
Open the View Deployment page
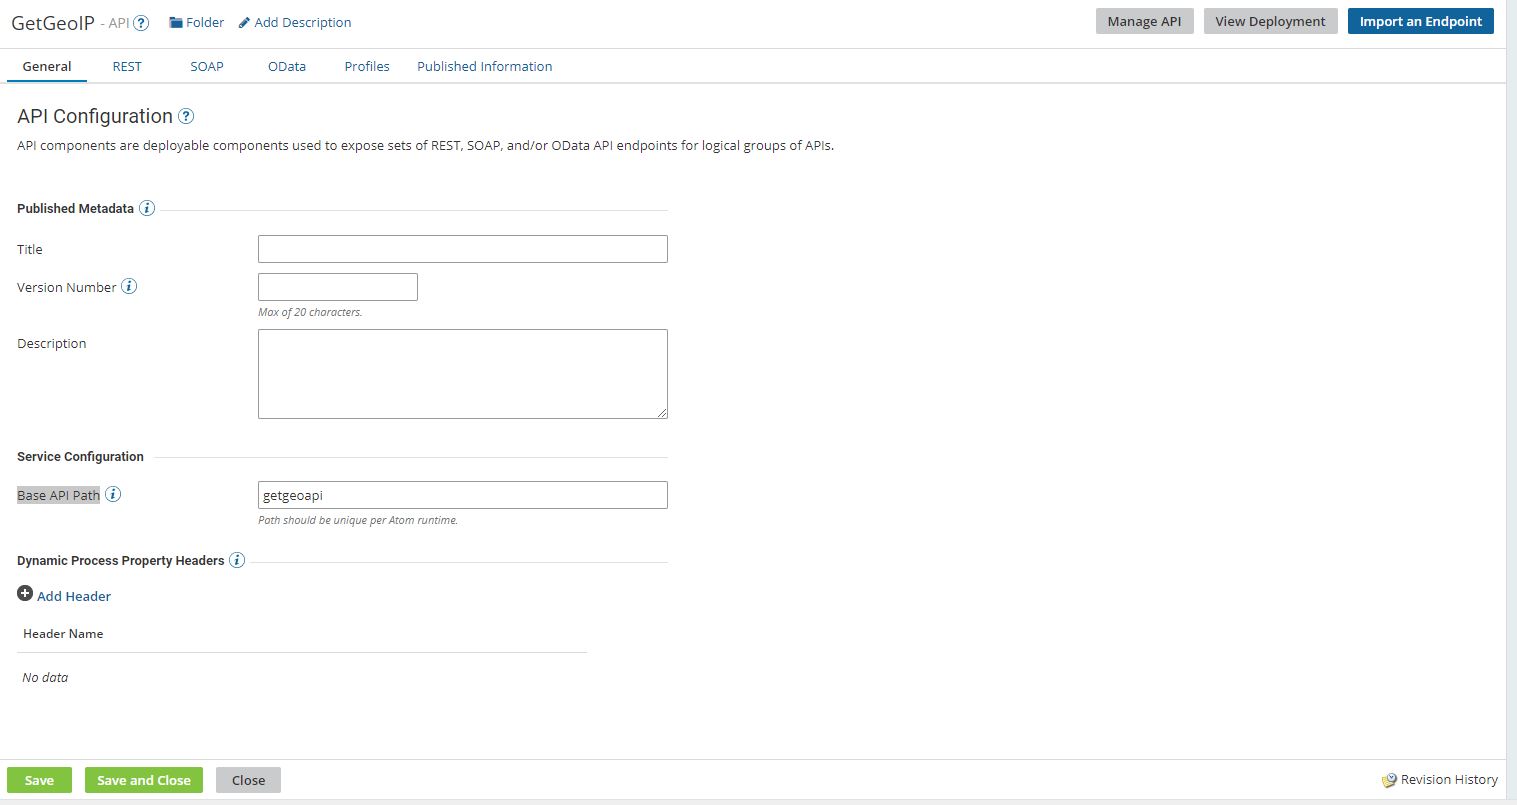(1270, 20)
